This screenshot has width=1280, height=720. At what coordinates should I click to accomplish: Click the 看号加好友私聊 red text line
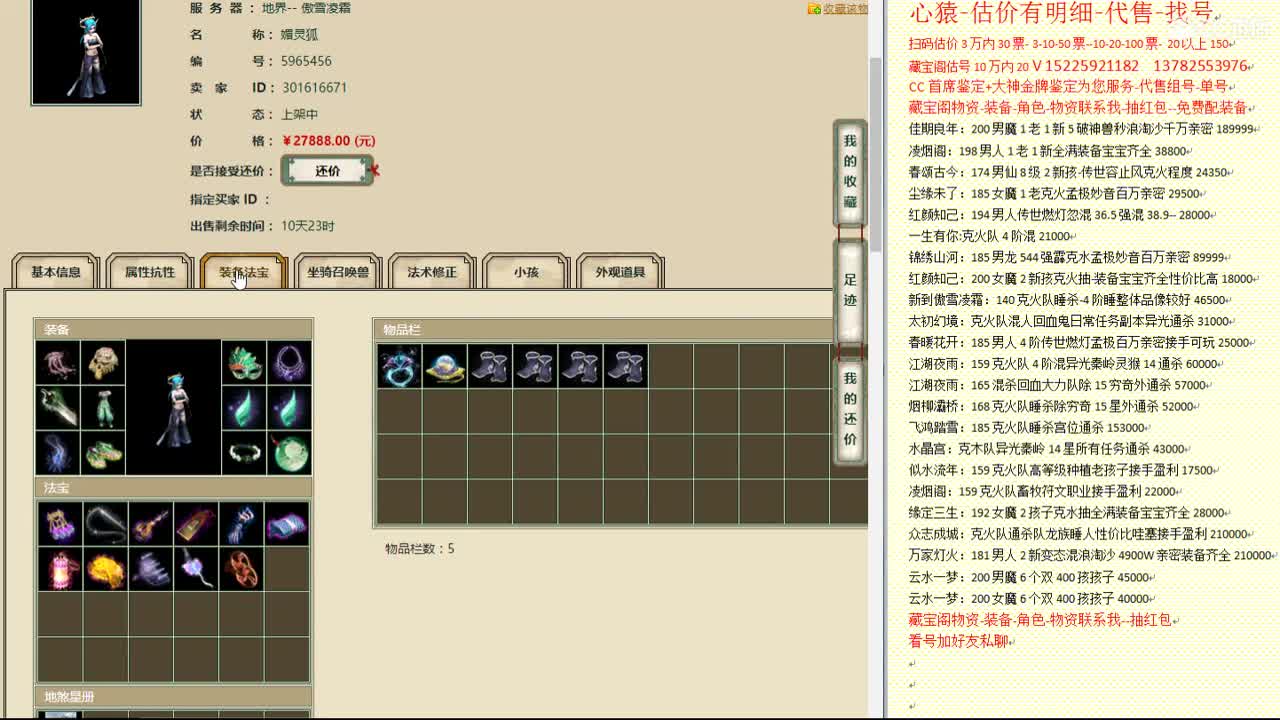pyautogui.click(x=961, y=642)
